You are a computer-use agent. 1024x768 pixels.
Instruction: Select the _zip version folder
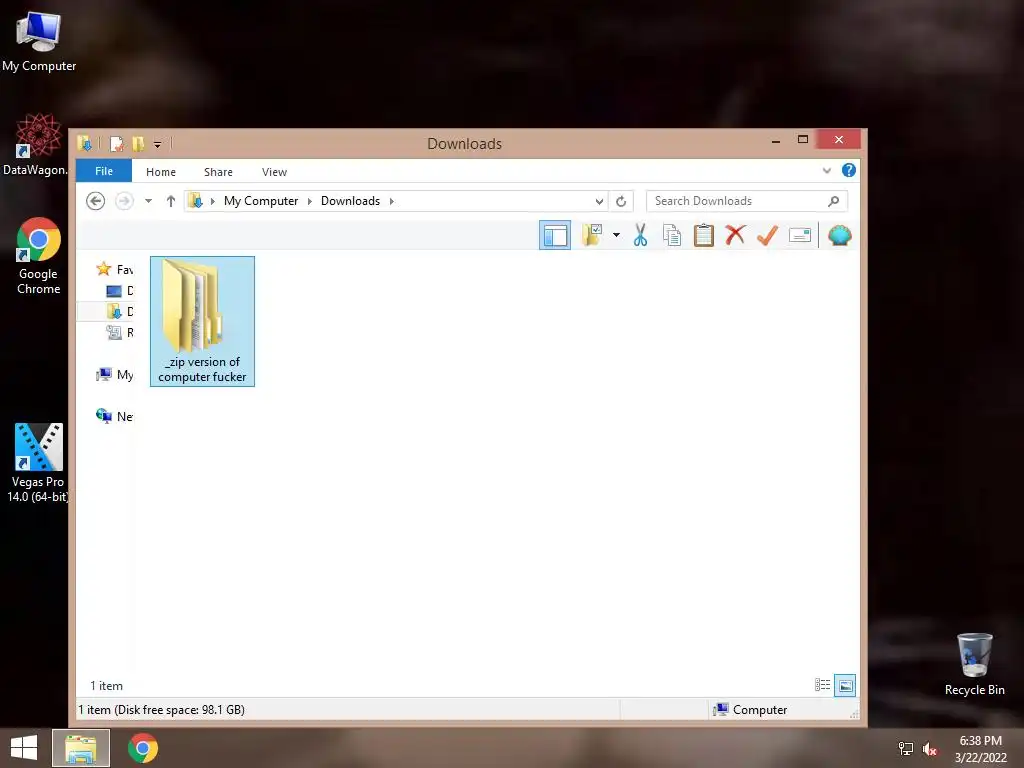[x=202, y=321]
